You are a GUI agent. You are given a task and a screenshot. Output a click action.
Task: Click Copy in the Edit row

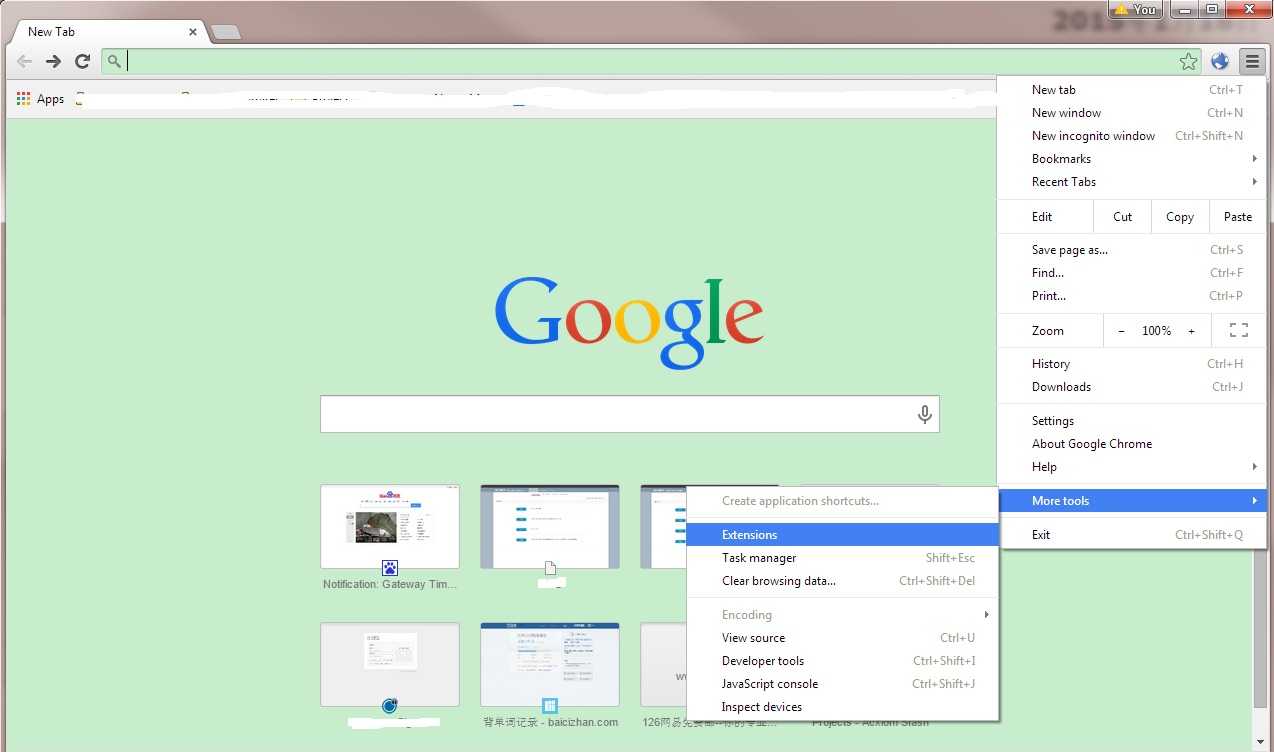1180,217
